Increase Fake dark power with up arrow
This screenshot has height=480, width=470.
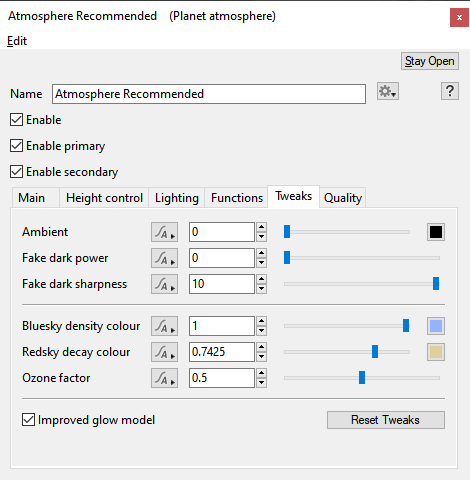(x=262, y=253)
